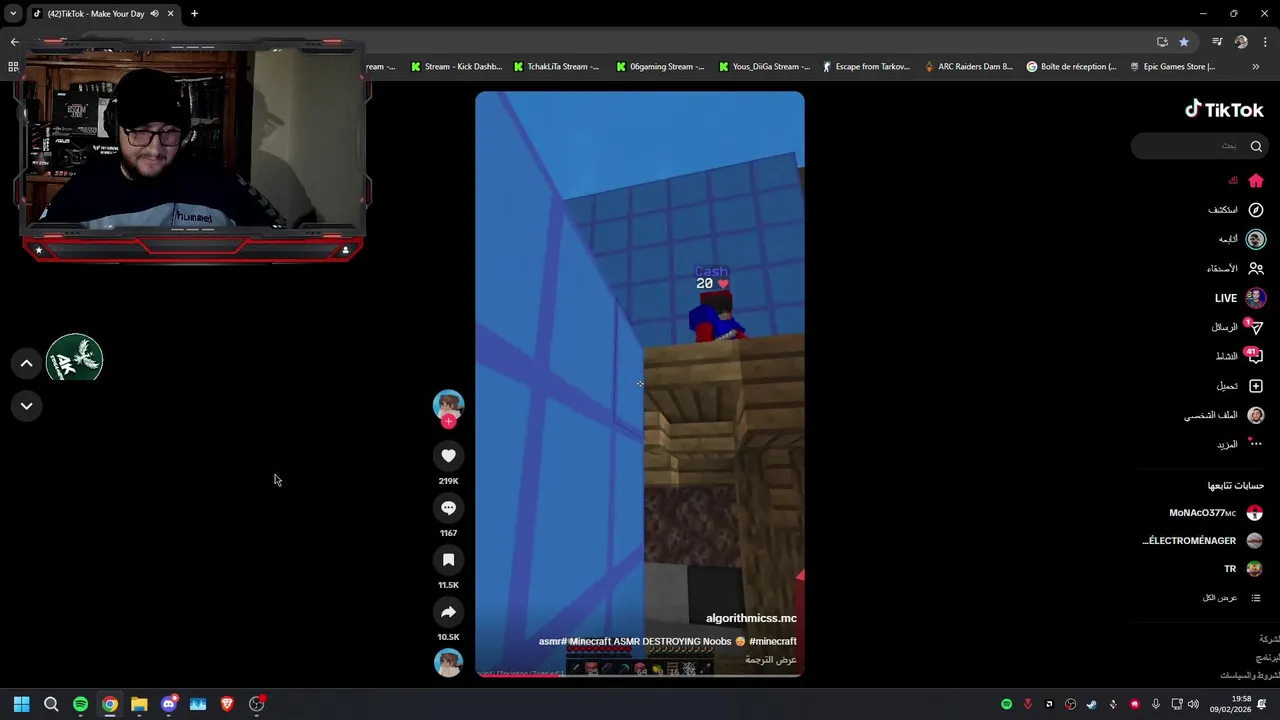Open the For You home icon
Image resolution: width=1280 pixels, height=720 pixels.
pos(1256,181)
